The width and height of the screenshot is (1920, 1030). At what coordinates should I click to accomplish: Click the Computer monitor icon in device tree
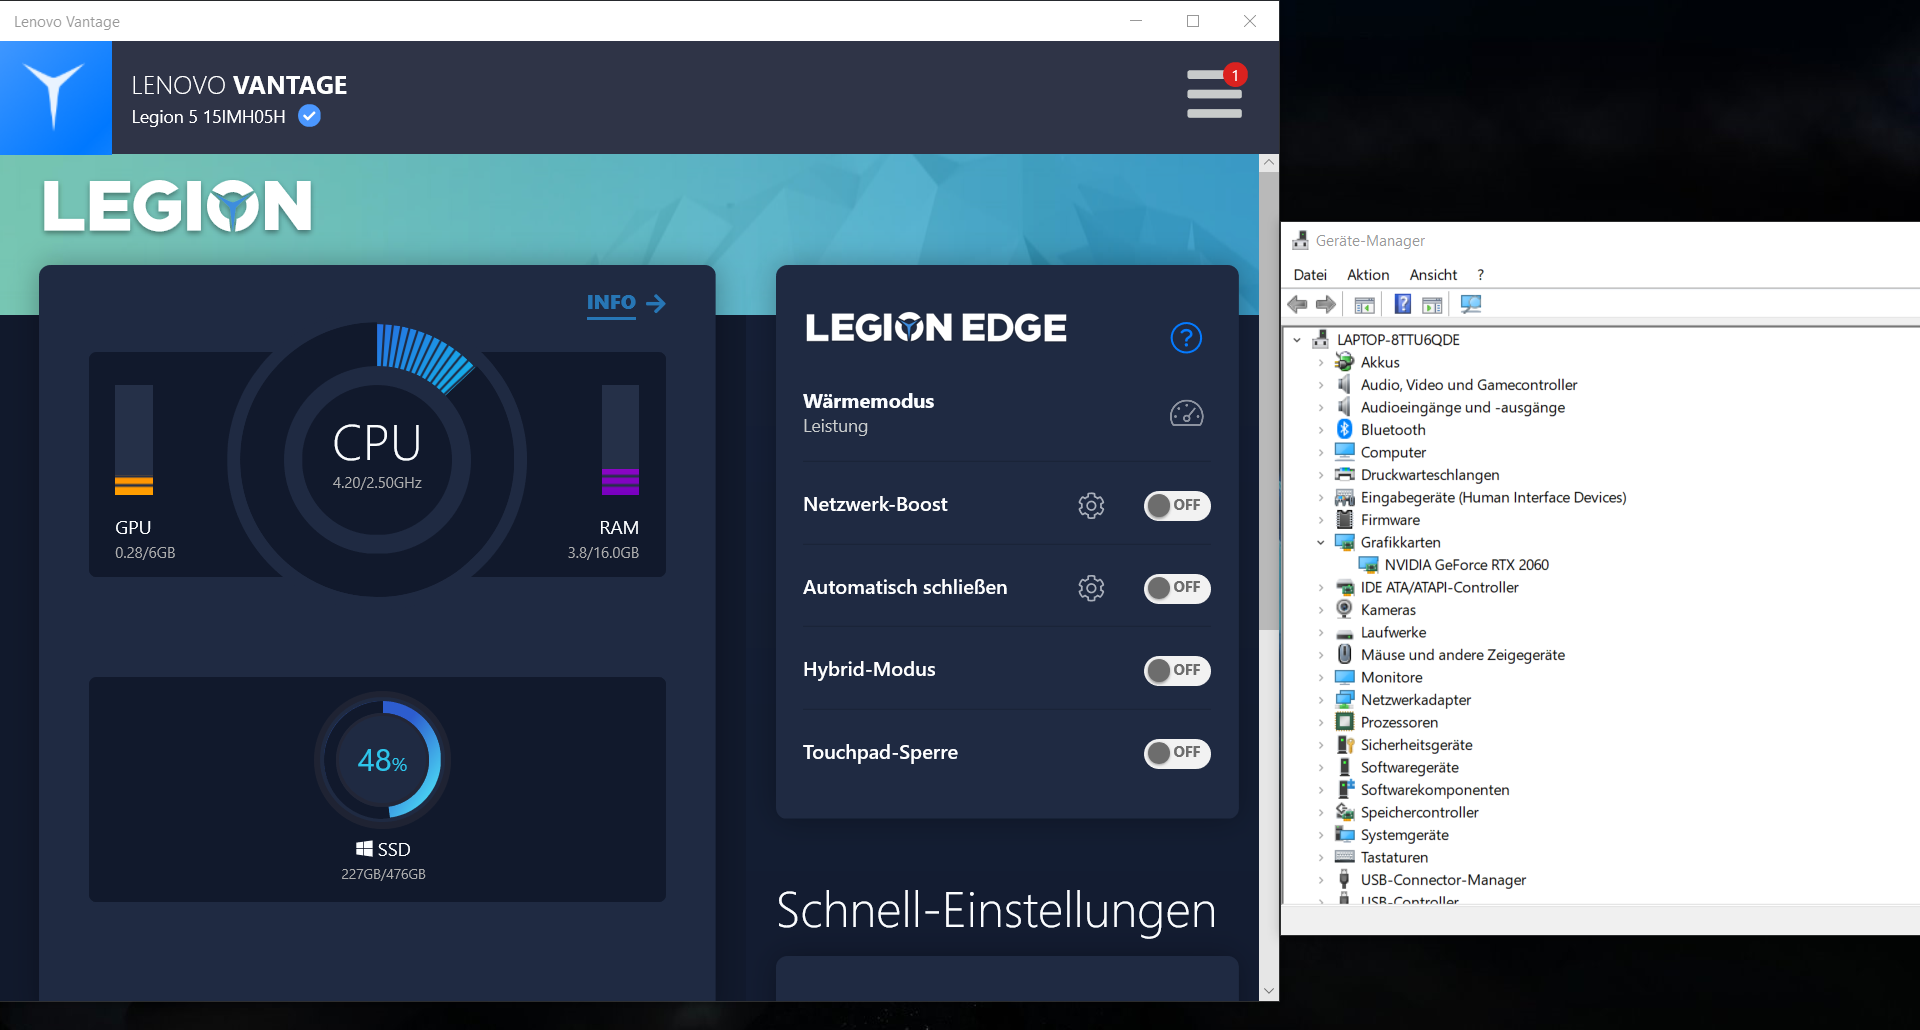pos(1345,452)
